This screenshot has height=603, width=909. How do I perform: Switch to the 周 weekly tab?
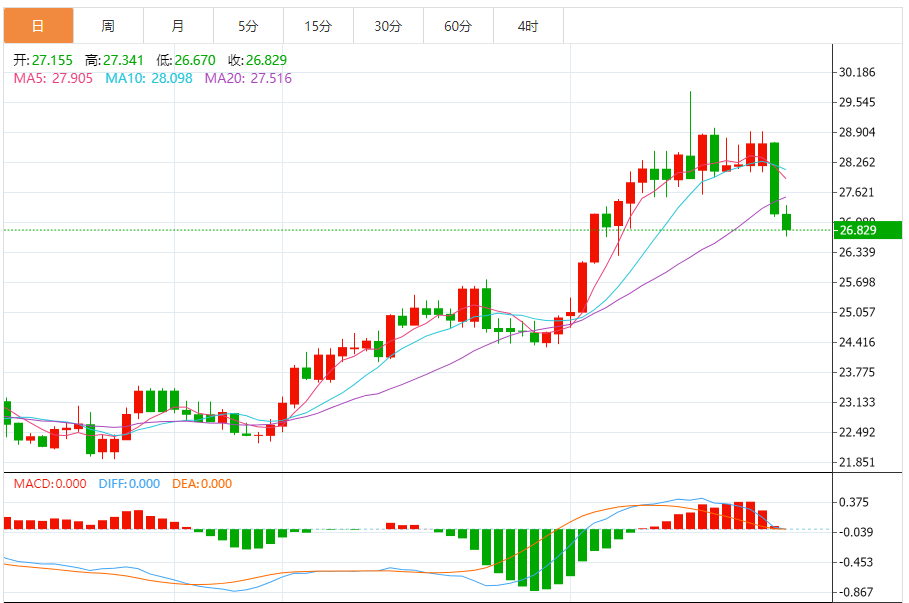[x=108, y=26]
